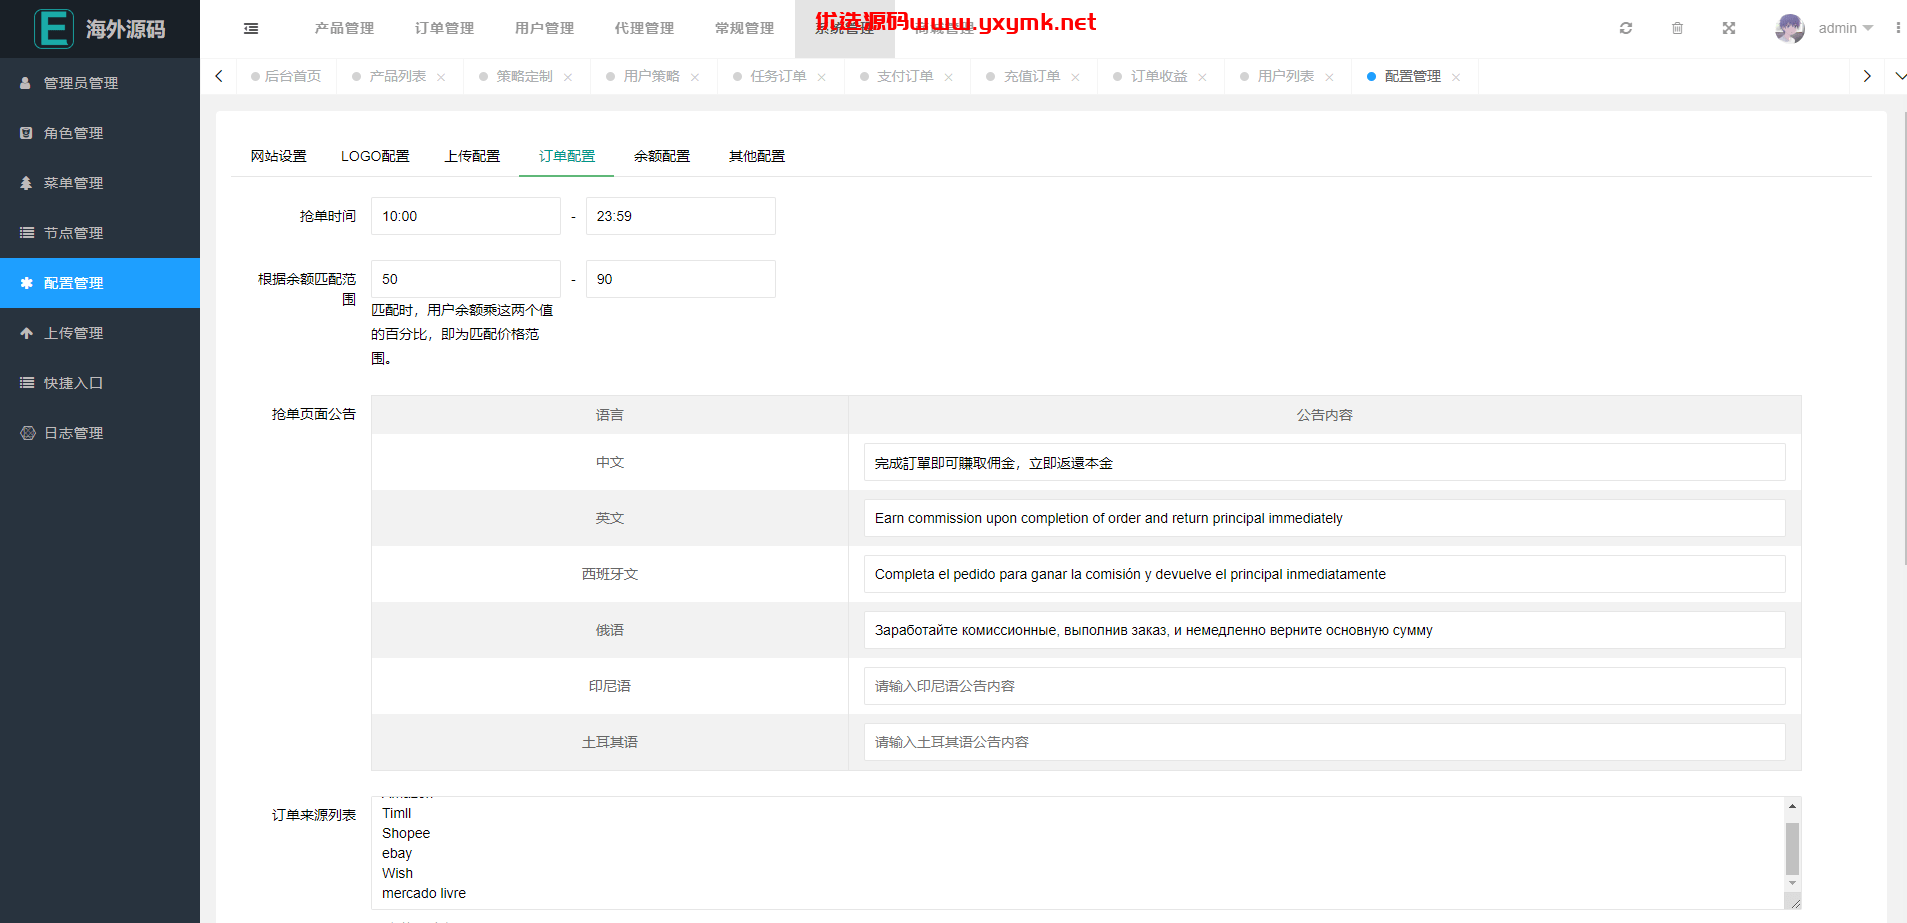Open 快捷入口 in the sidebar
This screenshot has width=1907, height=923.
[100, 383]
